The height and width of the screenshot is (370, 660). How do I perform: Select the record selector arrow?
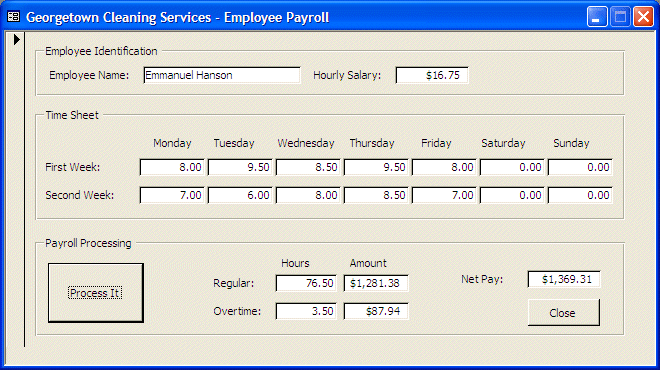tap(16, 39)
